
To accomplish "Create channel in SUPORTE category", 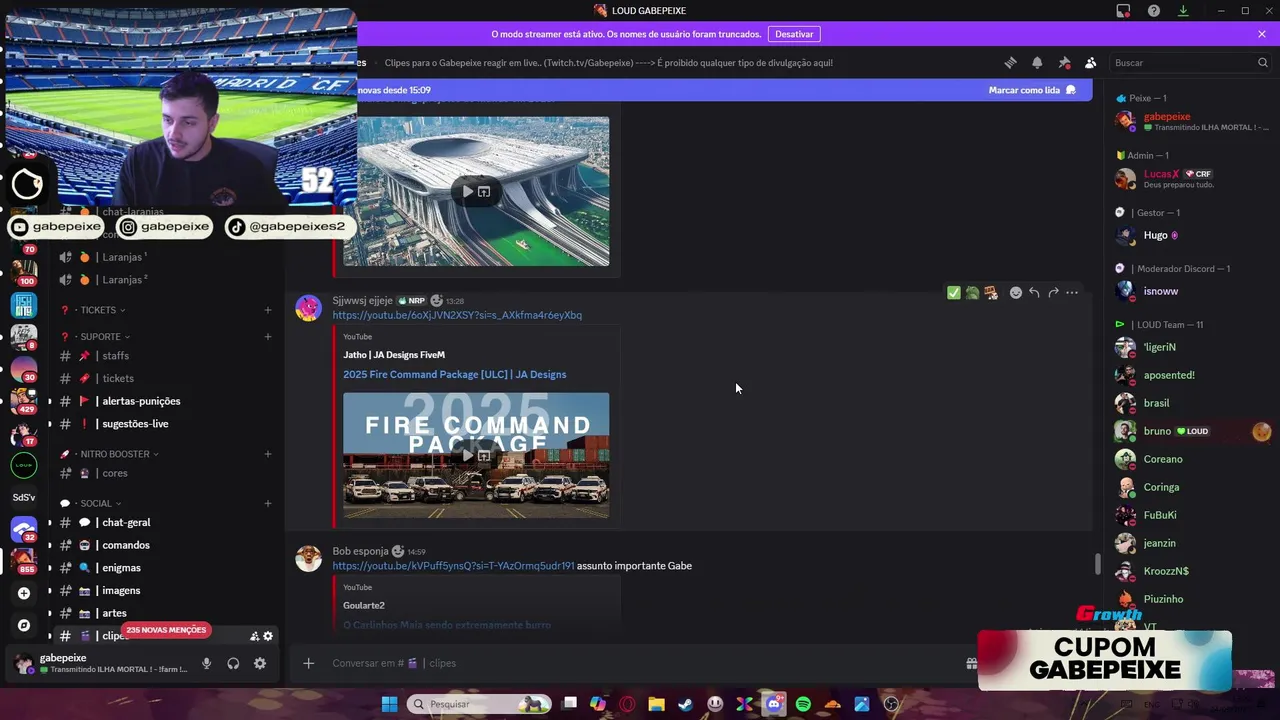I will 267,337.
